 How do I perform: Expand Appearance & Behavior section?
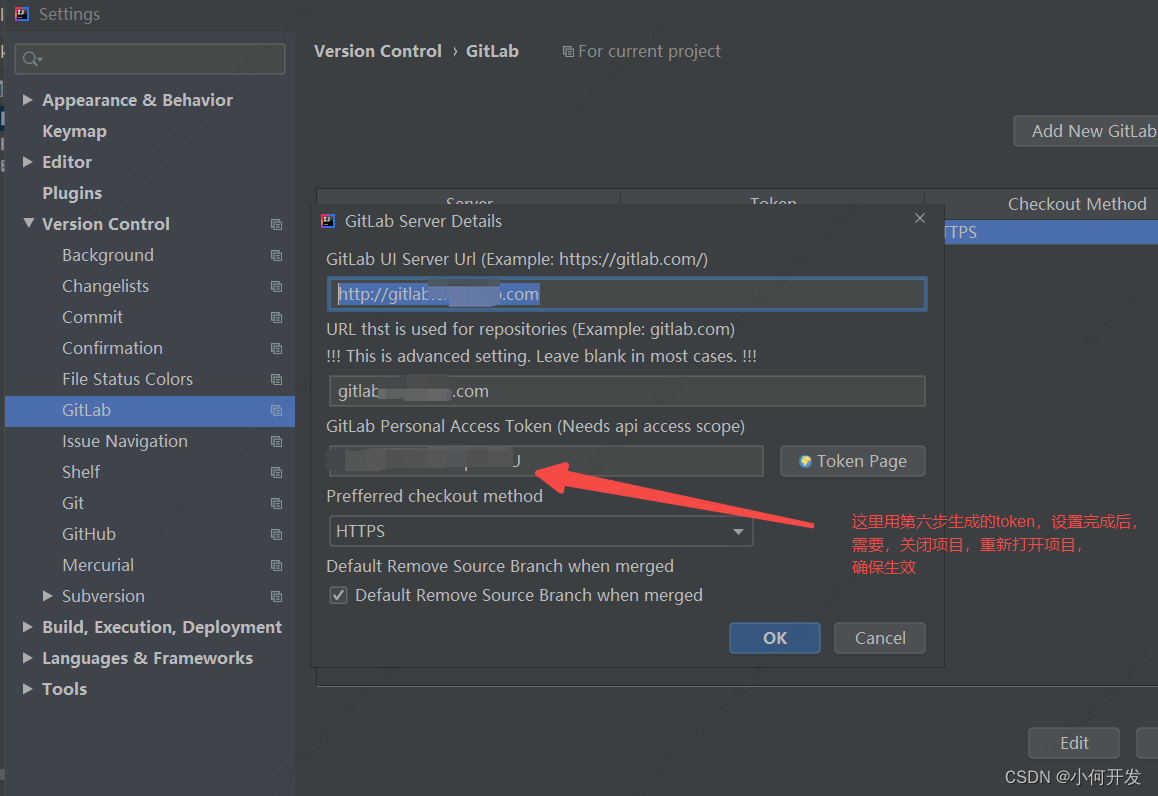[x=27, y=100]
